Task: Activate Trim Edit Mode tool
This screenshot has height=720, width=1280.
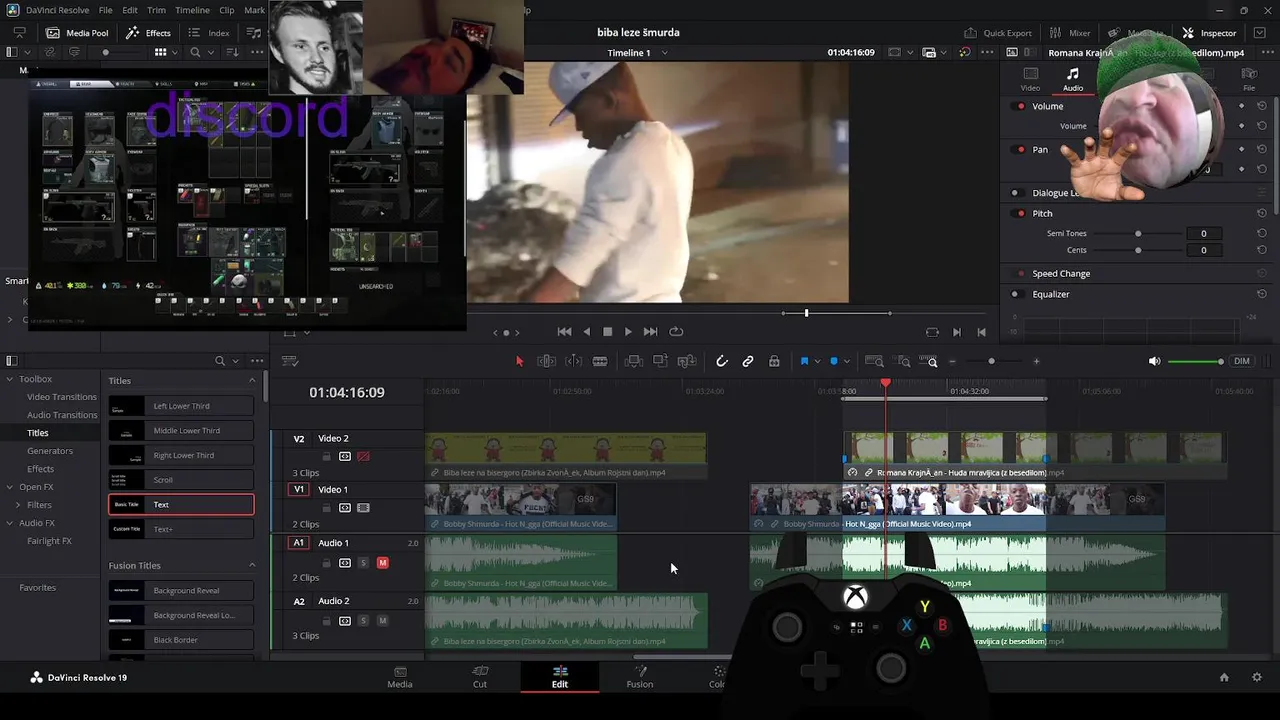Action: pyautogui.click(x=546, y=361)
